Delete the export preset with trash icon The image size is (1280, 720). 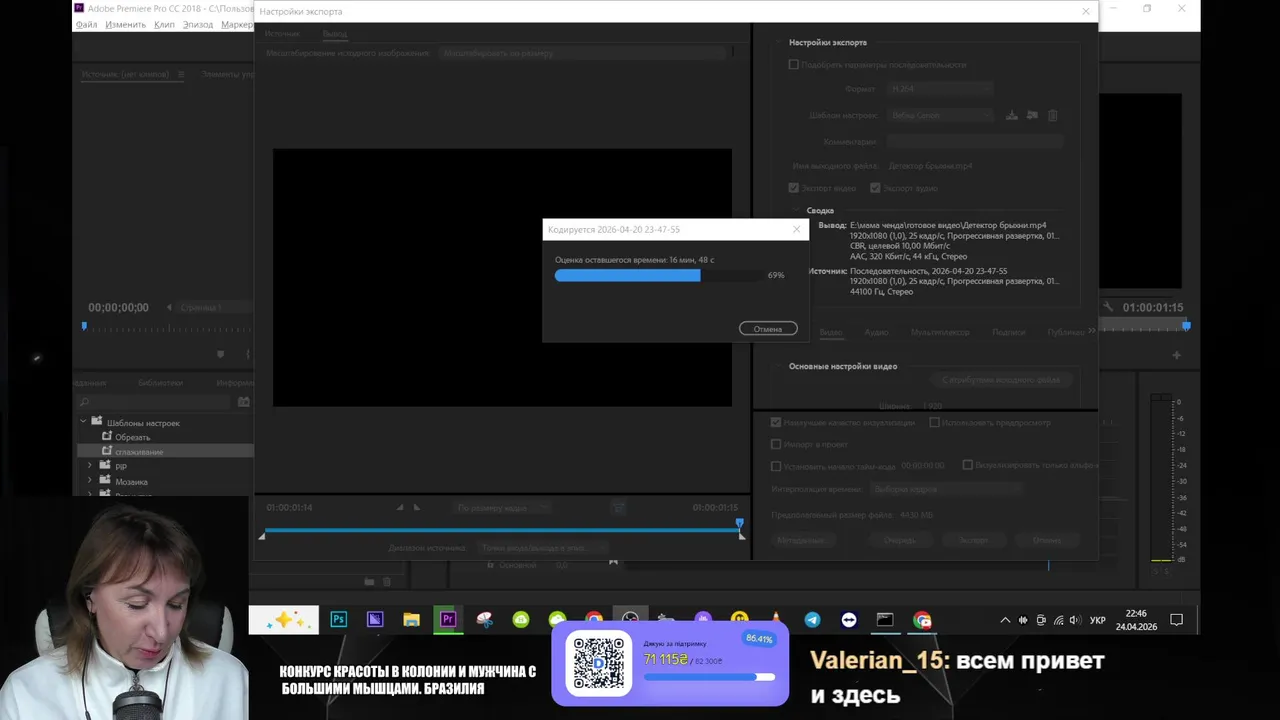[x=1053, y=115]
